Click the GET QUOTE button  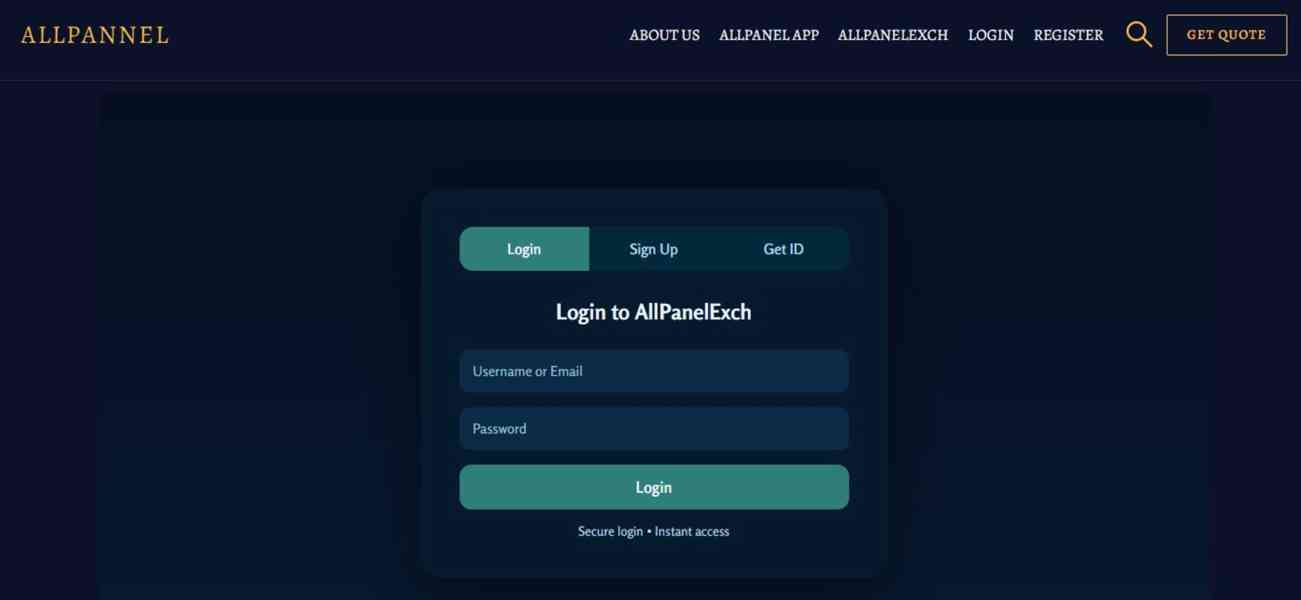(1227, 35)
